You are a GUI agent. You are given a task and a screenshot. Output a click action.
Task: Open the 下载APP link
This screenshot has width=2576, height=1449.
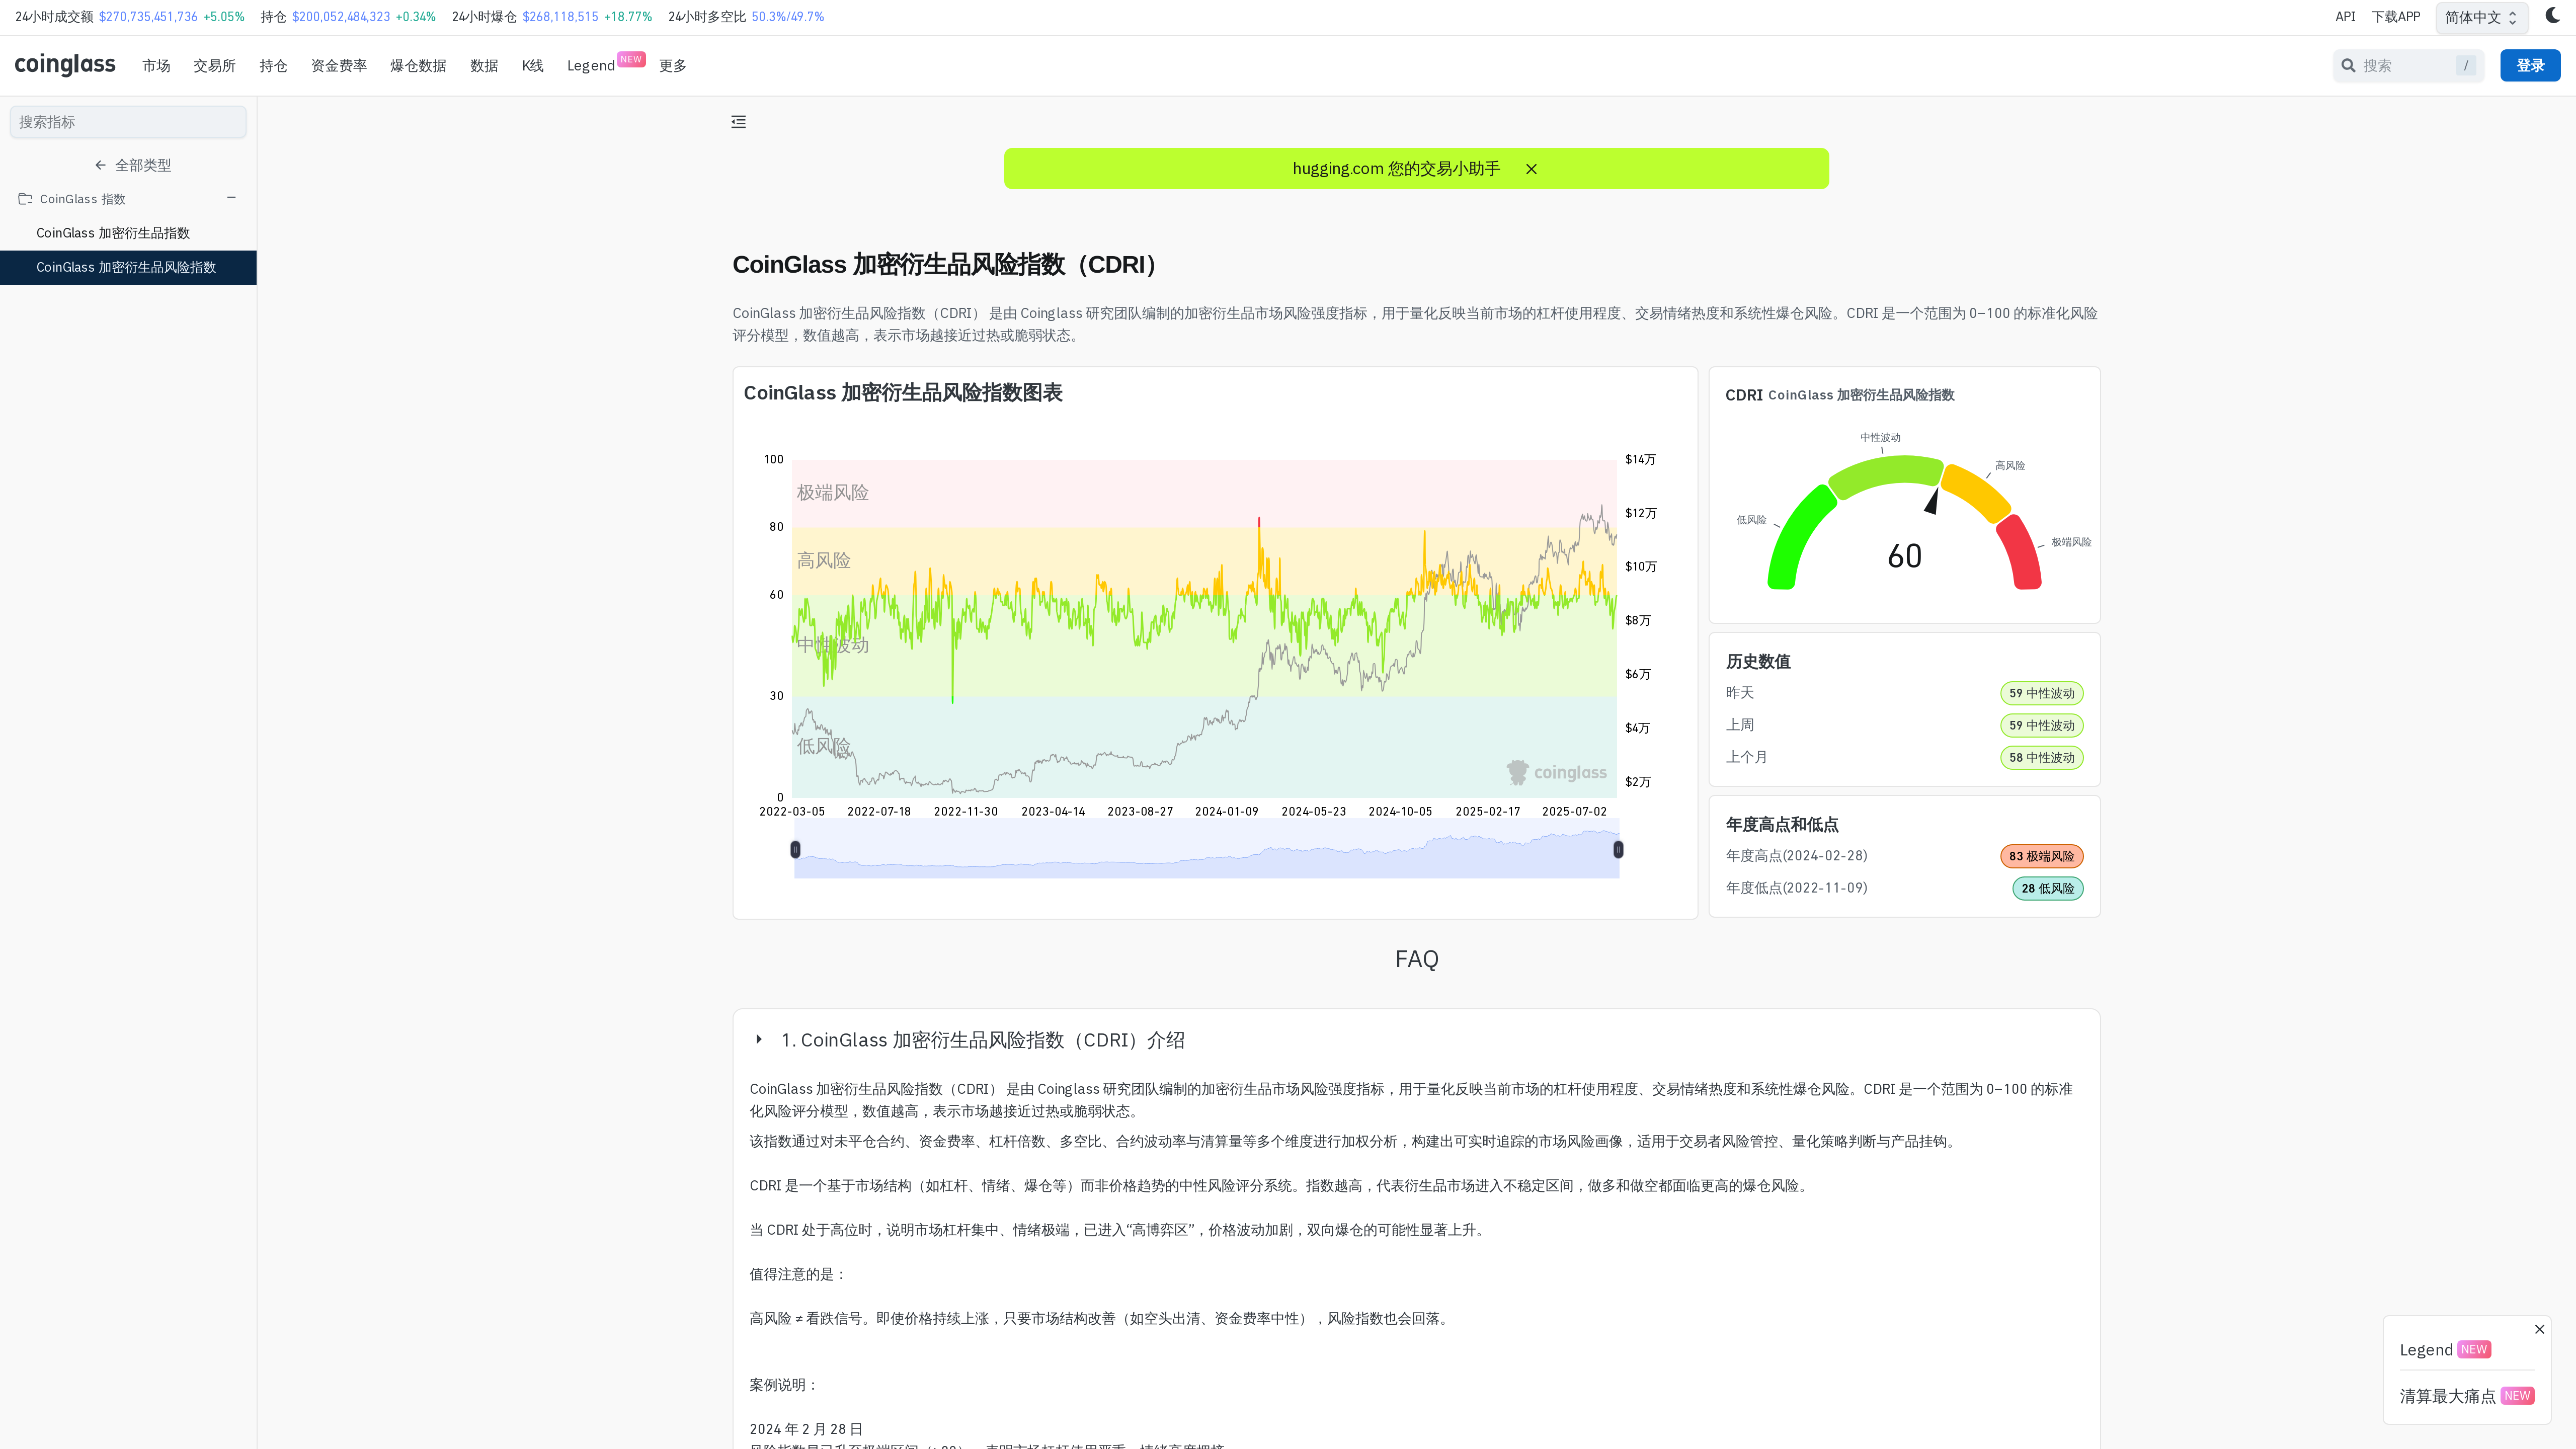[x=2396, y=17]
